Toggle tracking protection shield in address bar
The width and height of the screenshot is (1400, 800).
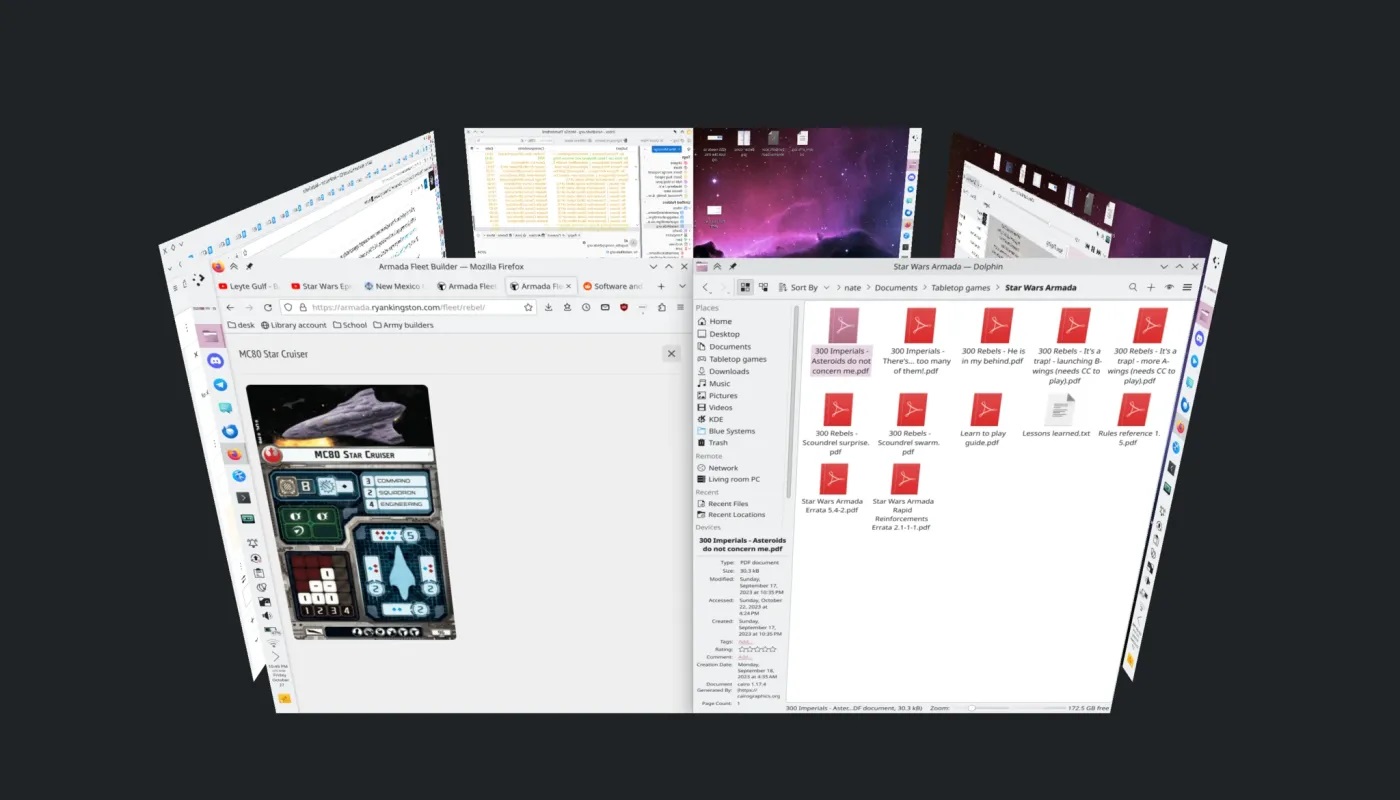tap(289, 307)
